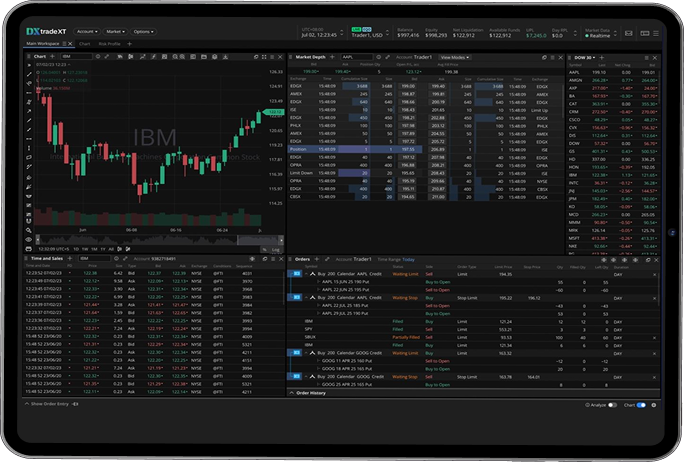Click the download chart icon
The width and height of the screenshot is (684, 462).
pyautogui.click(x=226, y=57)
